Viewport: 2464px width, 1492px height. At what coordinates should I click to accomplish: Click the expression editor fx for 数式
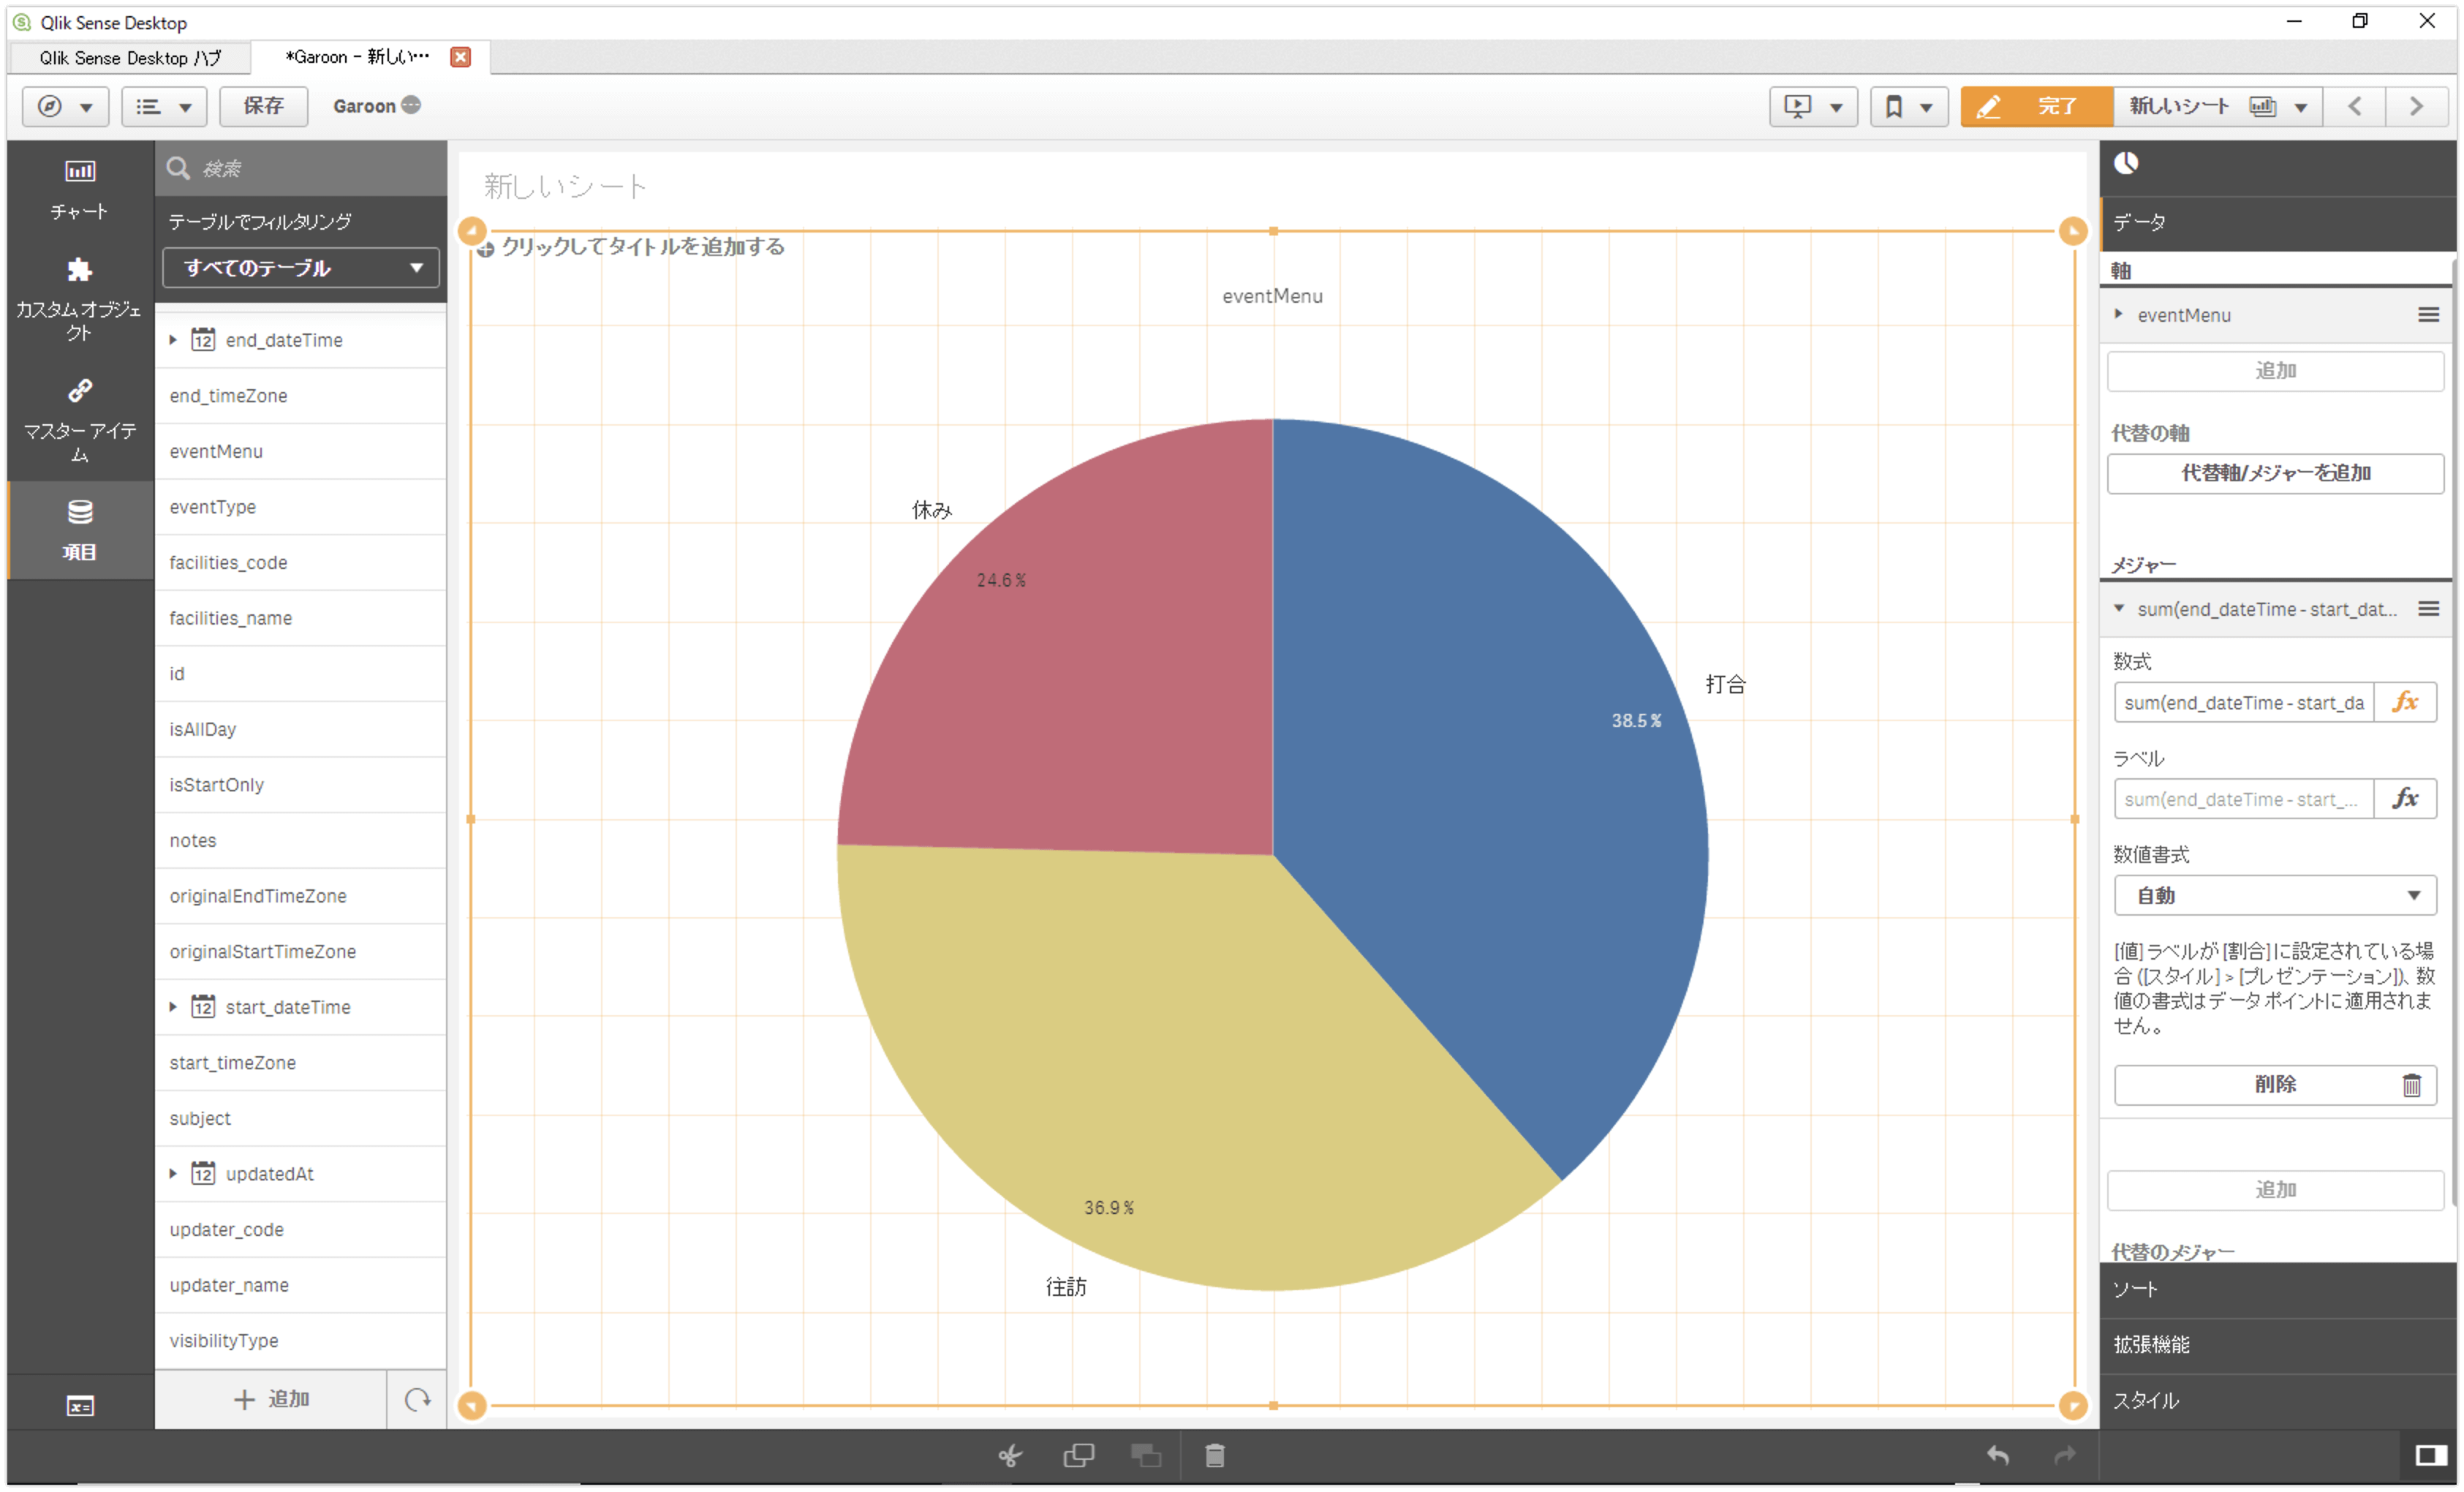tap(2405, 703)
